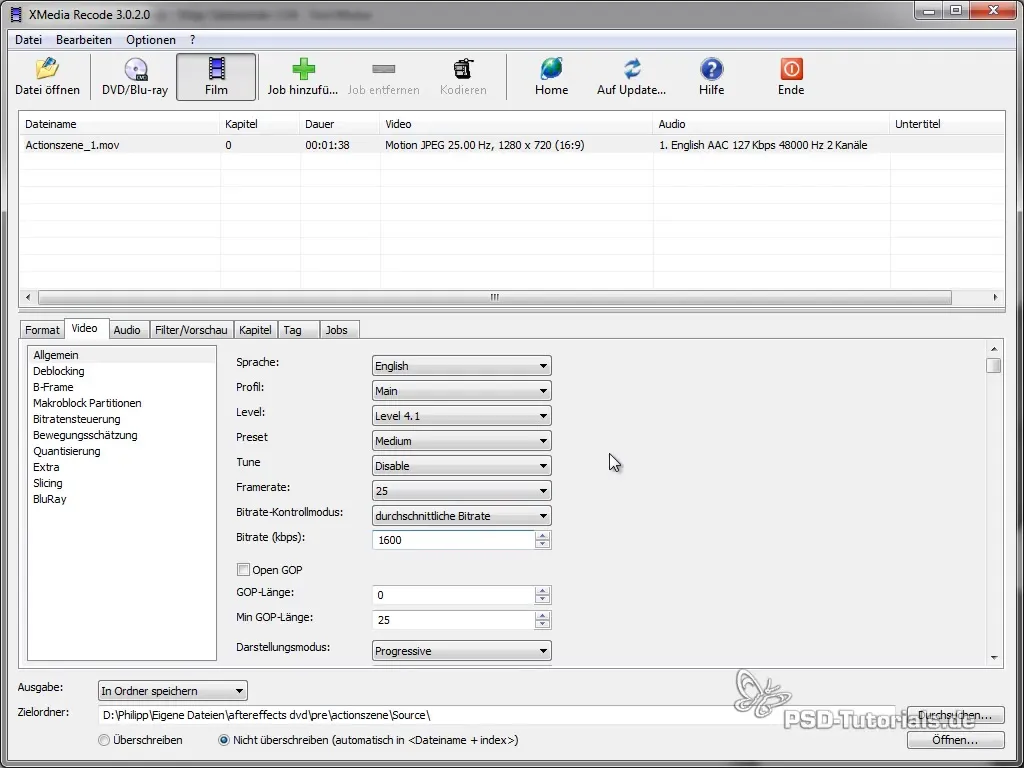The image size is (1024, 768).
Task: Open the Bearbeiten menu
Action: tap(84, 40)
